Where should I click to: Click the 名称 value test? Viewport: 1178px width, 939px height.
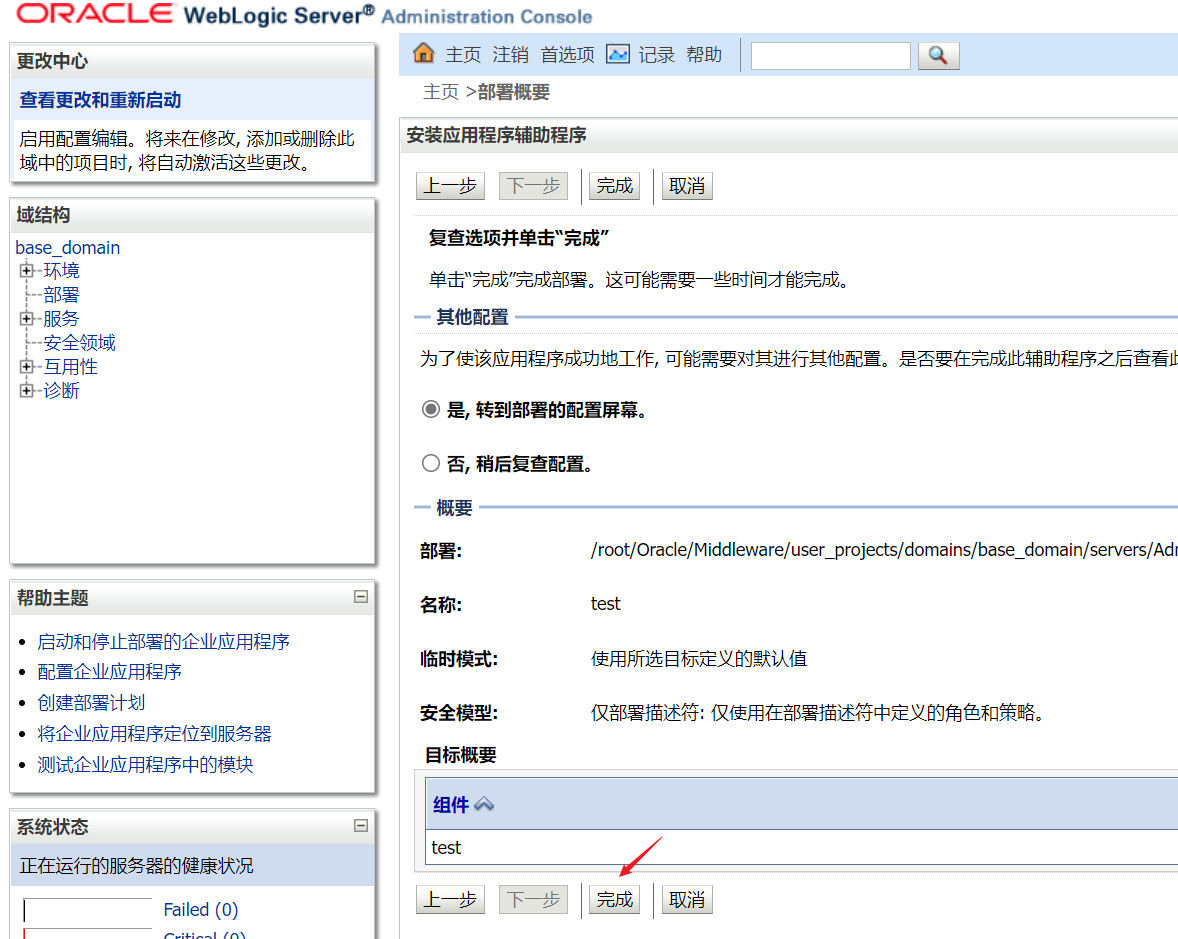point(606,604)
